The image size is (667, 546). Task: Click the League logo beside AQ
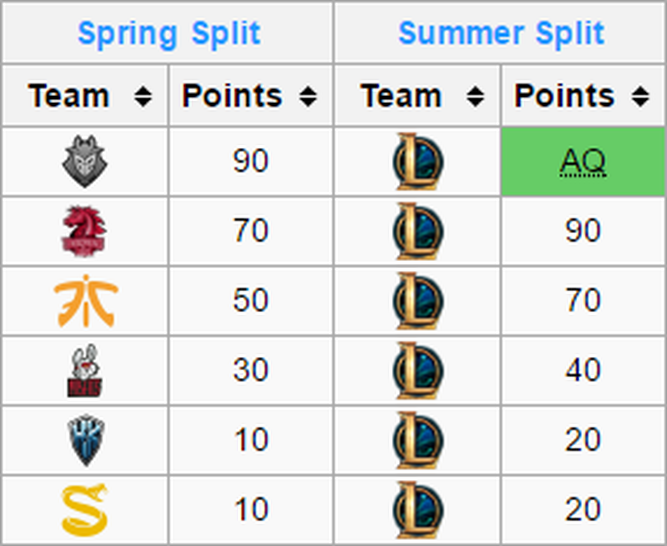418,161
